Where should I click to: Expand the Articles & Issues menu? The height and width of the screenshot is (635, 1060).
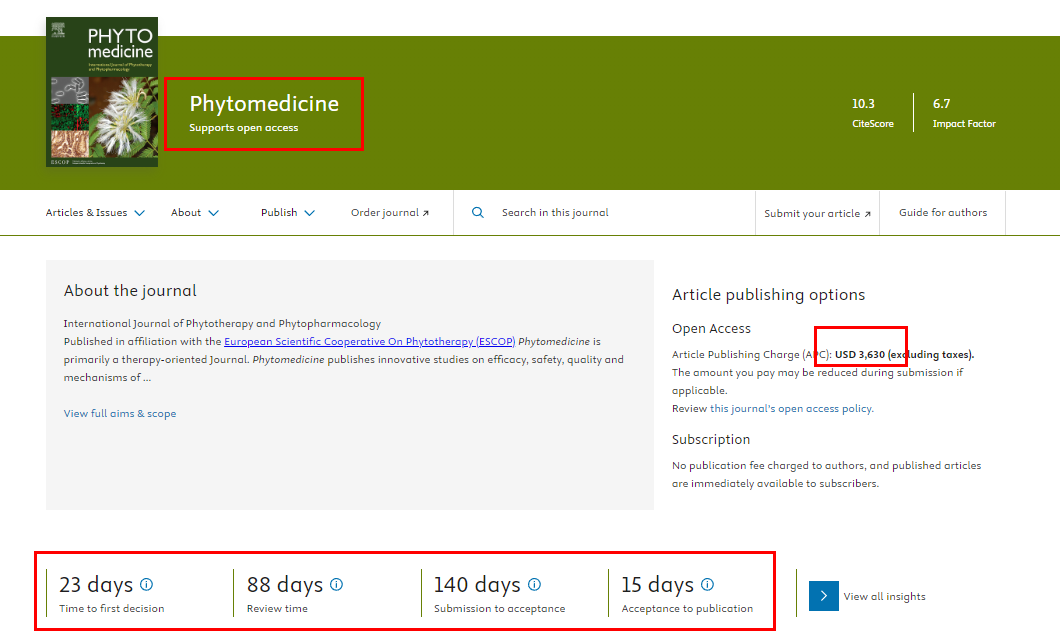tap(95, 212)
